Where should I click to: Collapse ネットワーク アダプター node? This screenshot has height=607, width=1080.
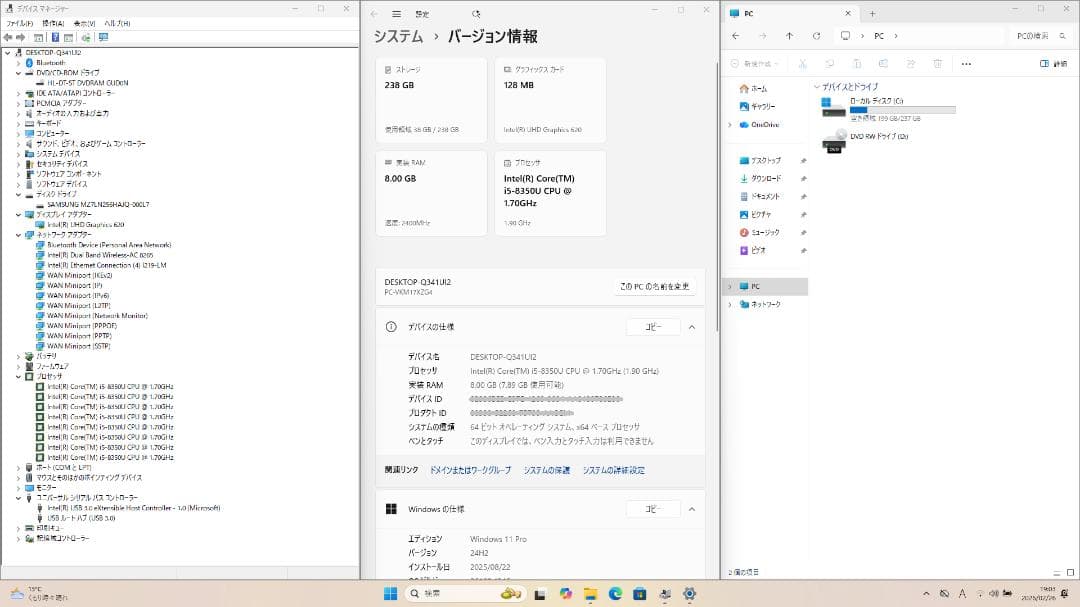click(19, 234)
